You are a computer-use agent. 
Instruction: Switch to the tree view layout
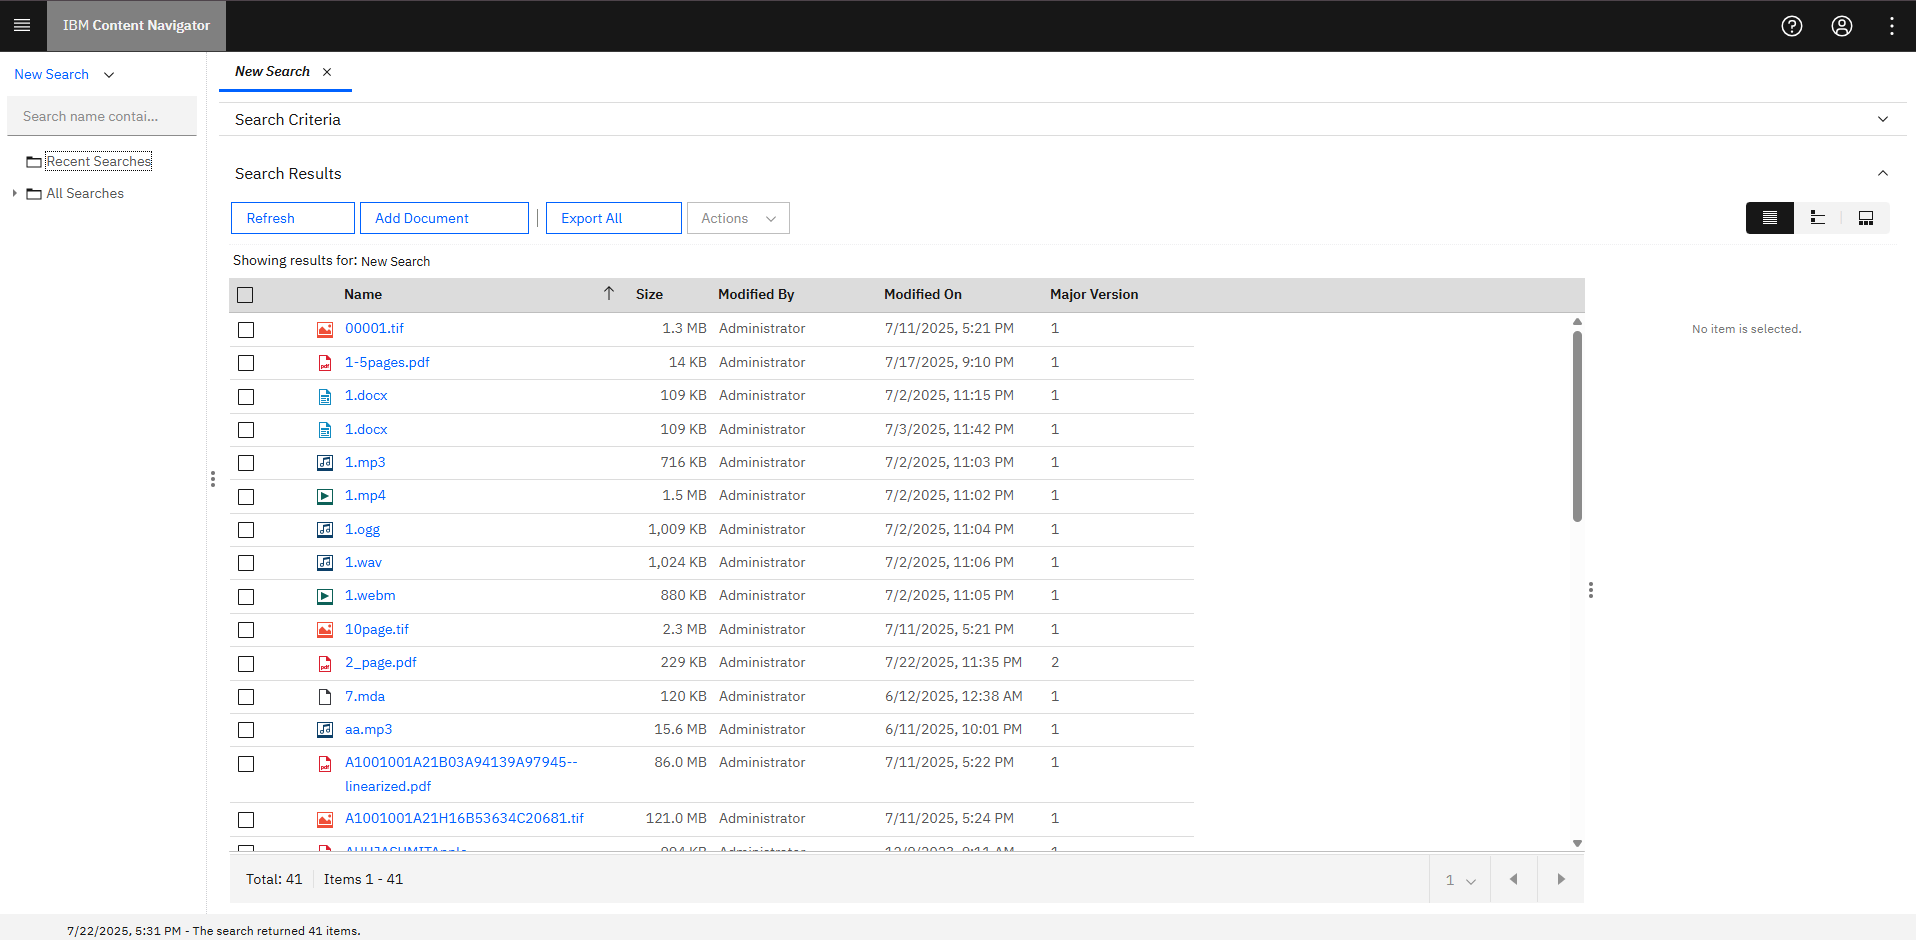1818,217
